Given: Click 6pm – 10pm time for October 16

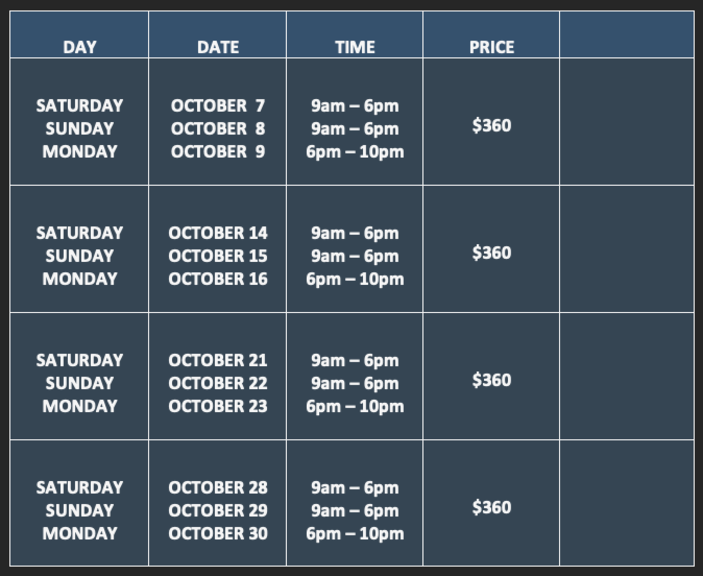Looking at the screenshot, I should point(355,279).
